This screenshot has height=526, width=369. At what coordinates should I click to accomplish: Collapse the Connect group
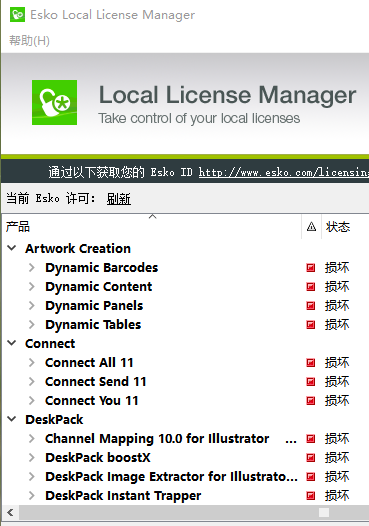coord(12,343)
